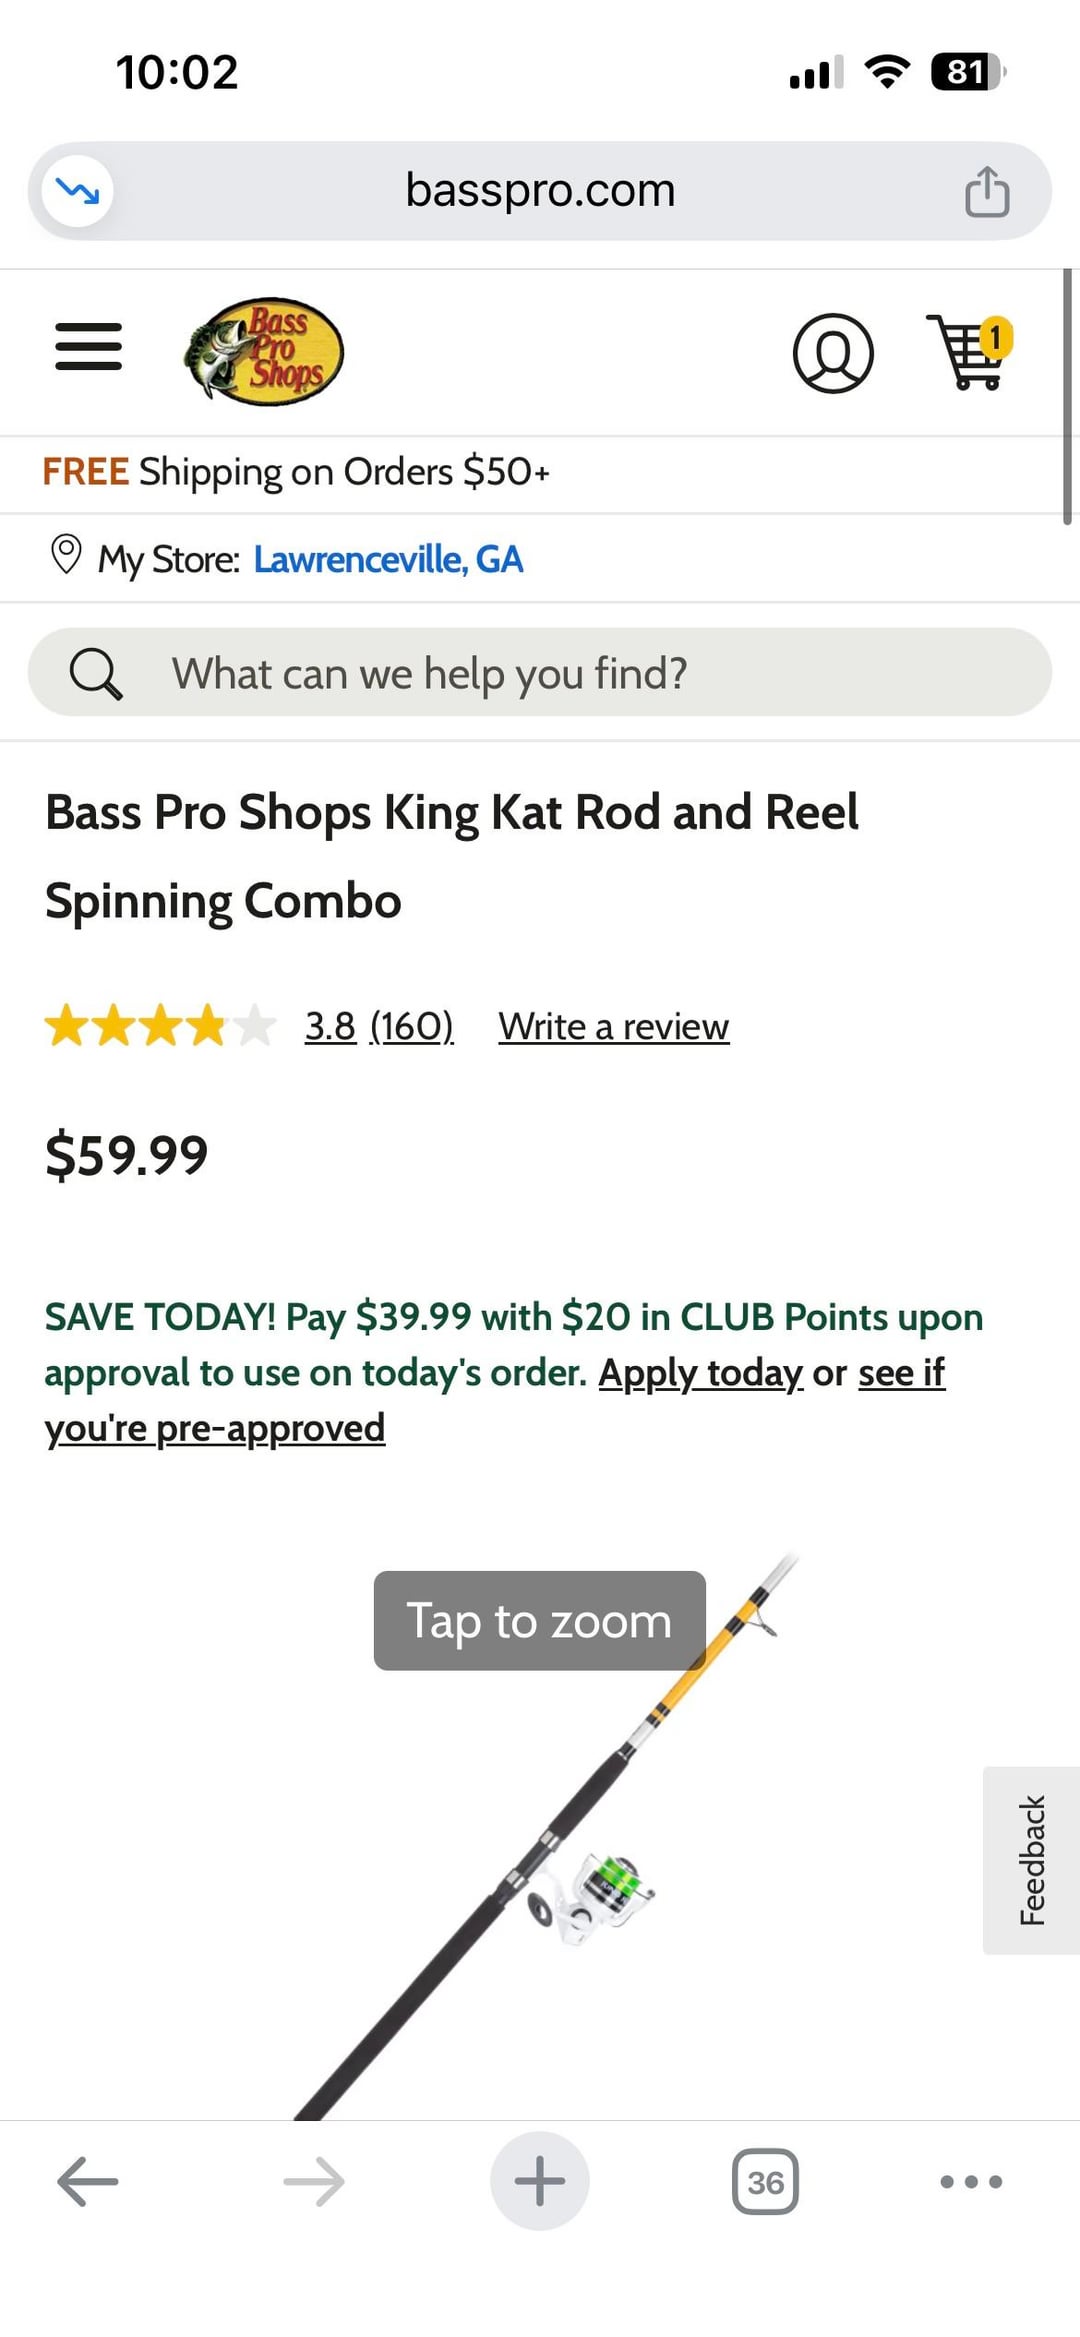
Task: Open the Feedback side tab
Action: click(x=1031, y=1860)
